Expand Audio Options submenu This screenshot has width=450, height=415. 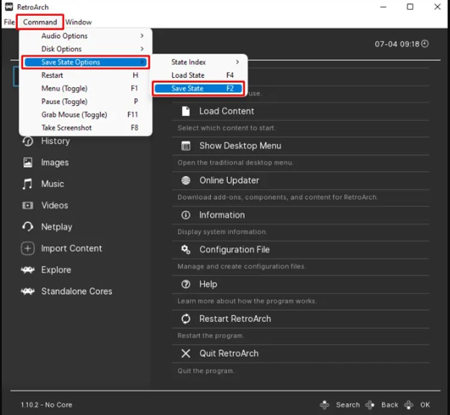86,36
